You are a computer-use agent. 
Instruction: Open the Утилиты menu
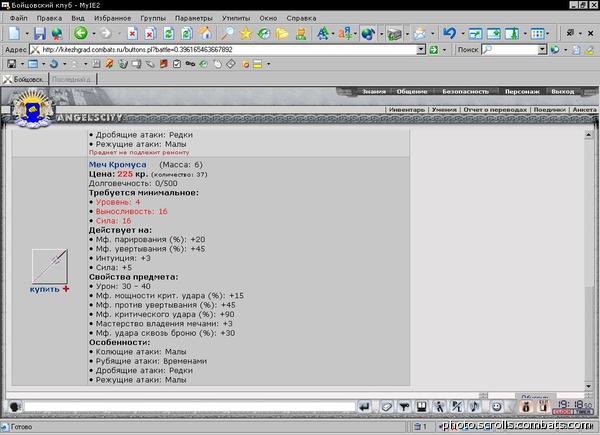point(236,18)
